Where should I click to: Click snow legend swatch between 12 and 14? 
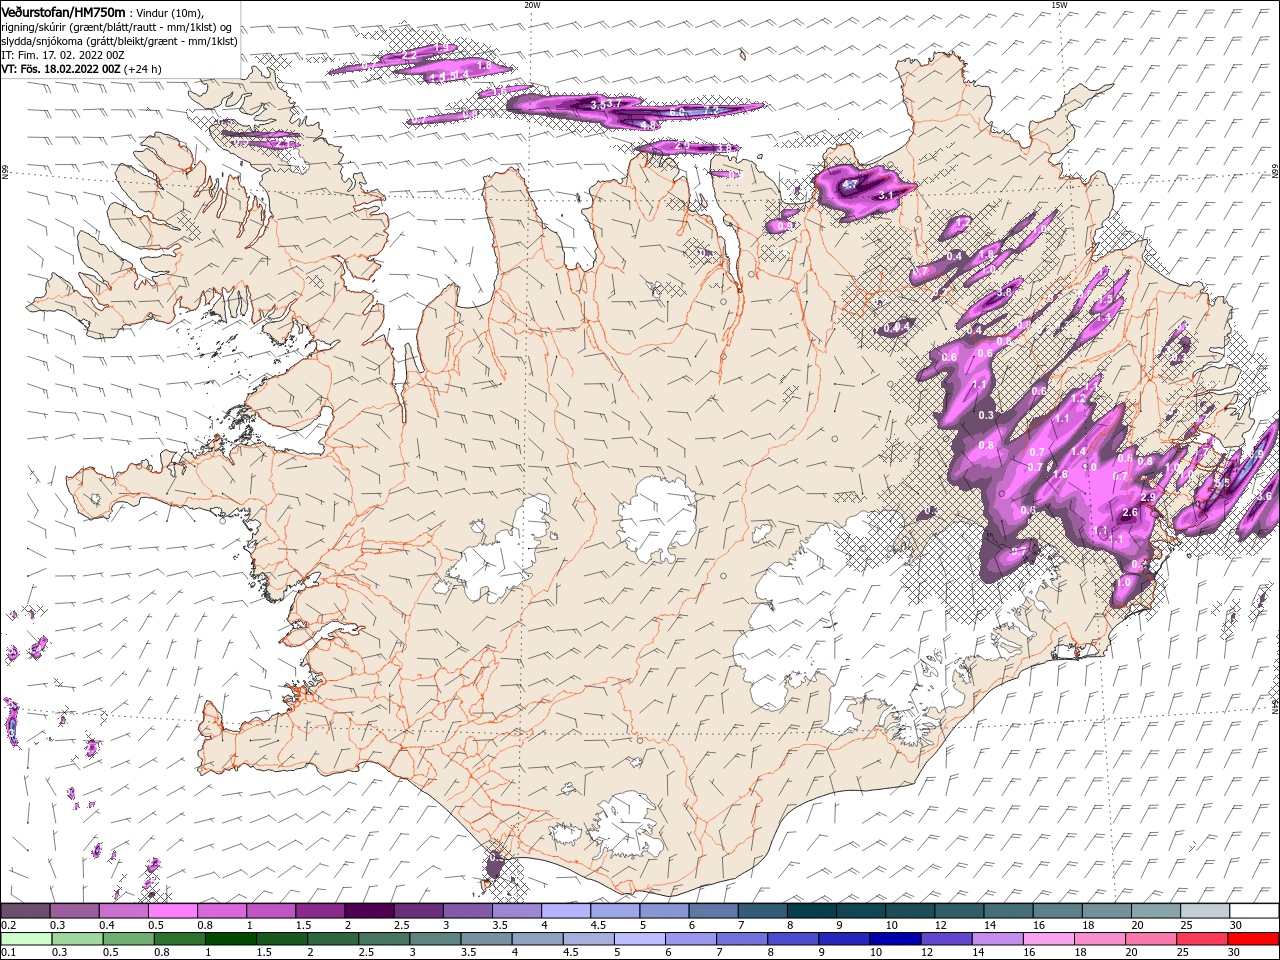click(959, 911)
